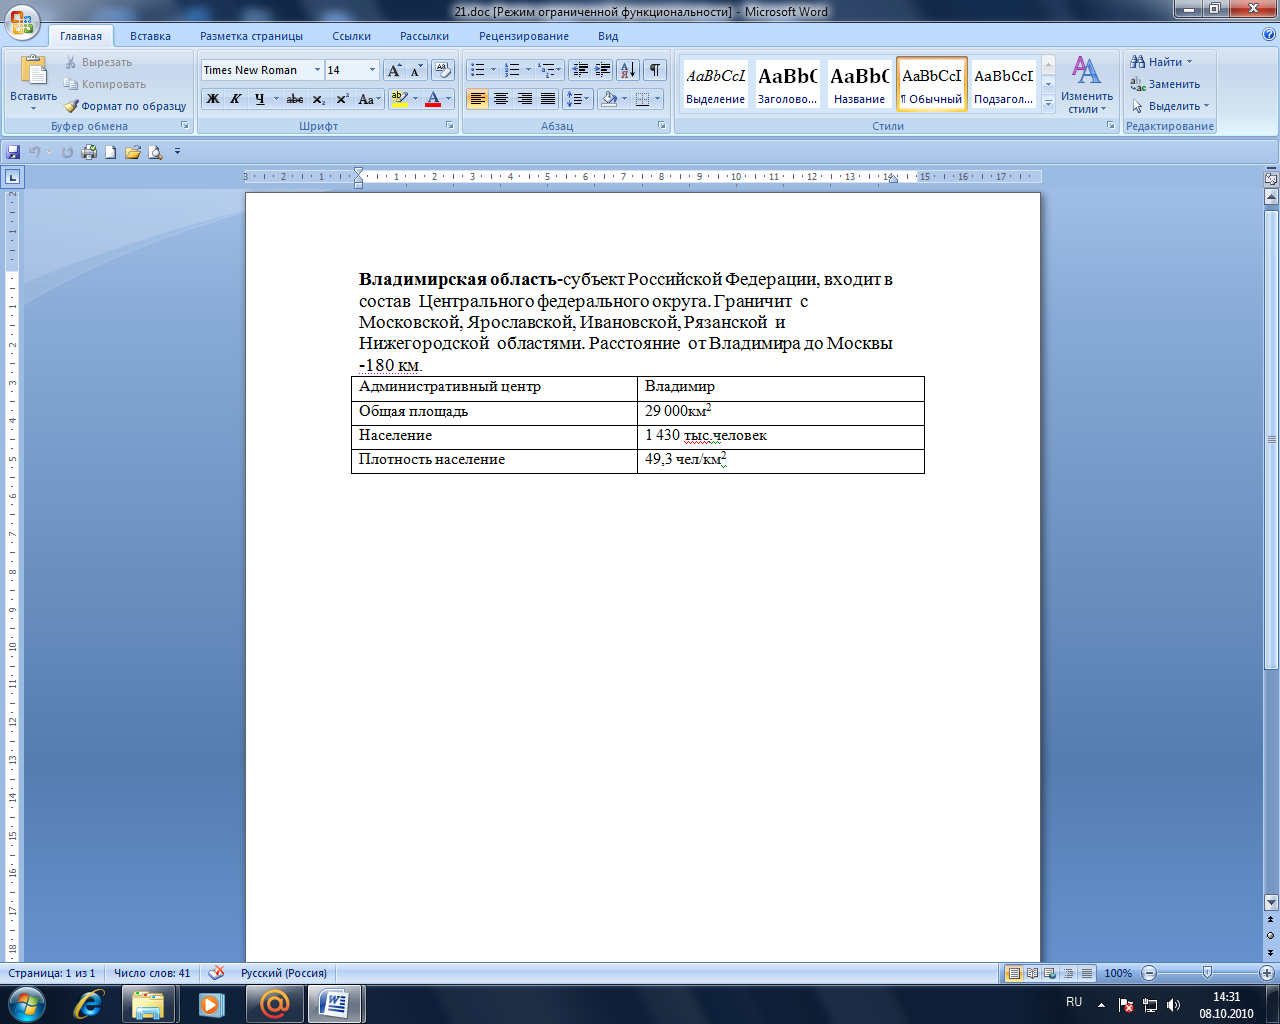Click the Sort (А-Я) icon
The height and width of the screenshot is (1024, 1280).
point(627,70)
